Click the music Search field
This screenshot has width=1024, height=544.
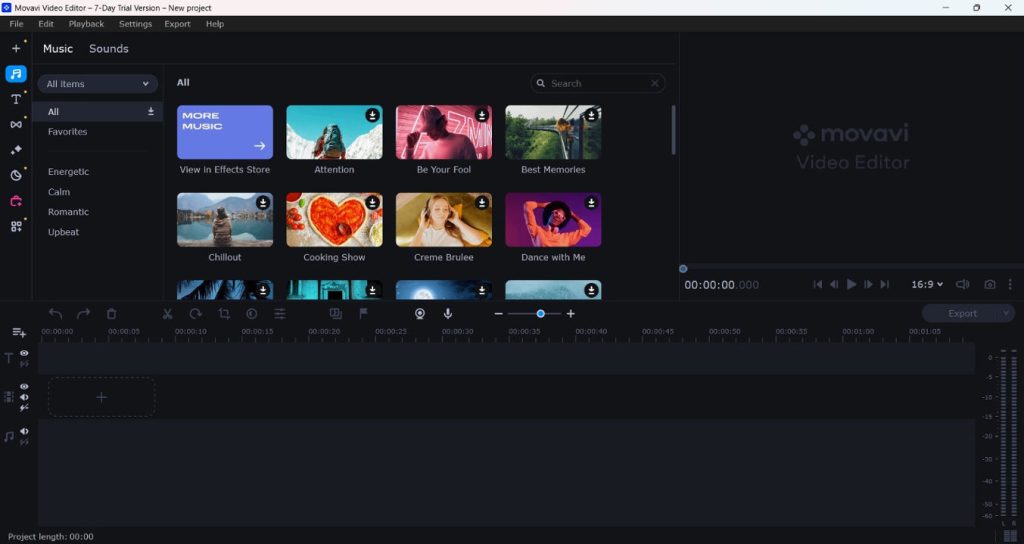[598, 84]
